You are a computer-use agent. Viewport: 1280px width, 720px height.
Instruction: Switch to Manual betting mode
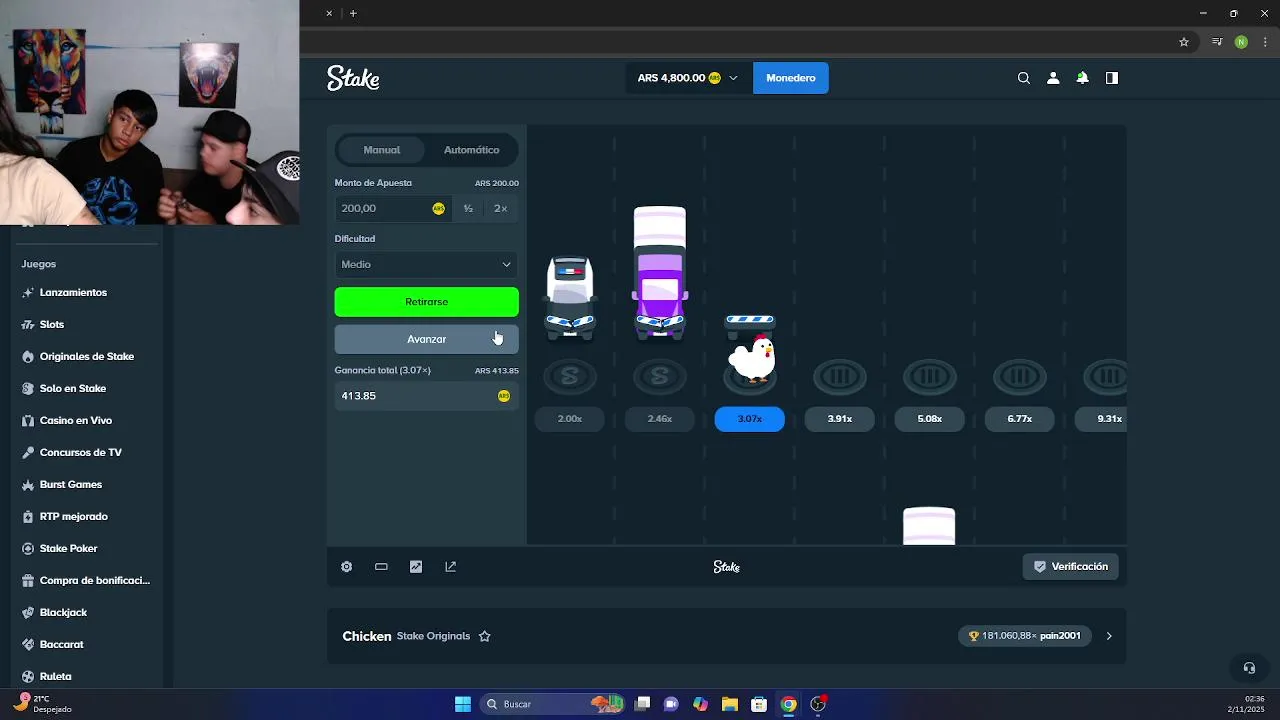point(381,150)
